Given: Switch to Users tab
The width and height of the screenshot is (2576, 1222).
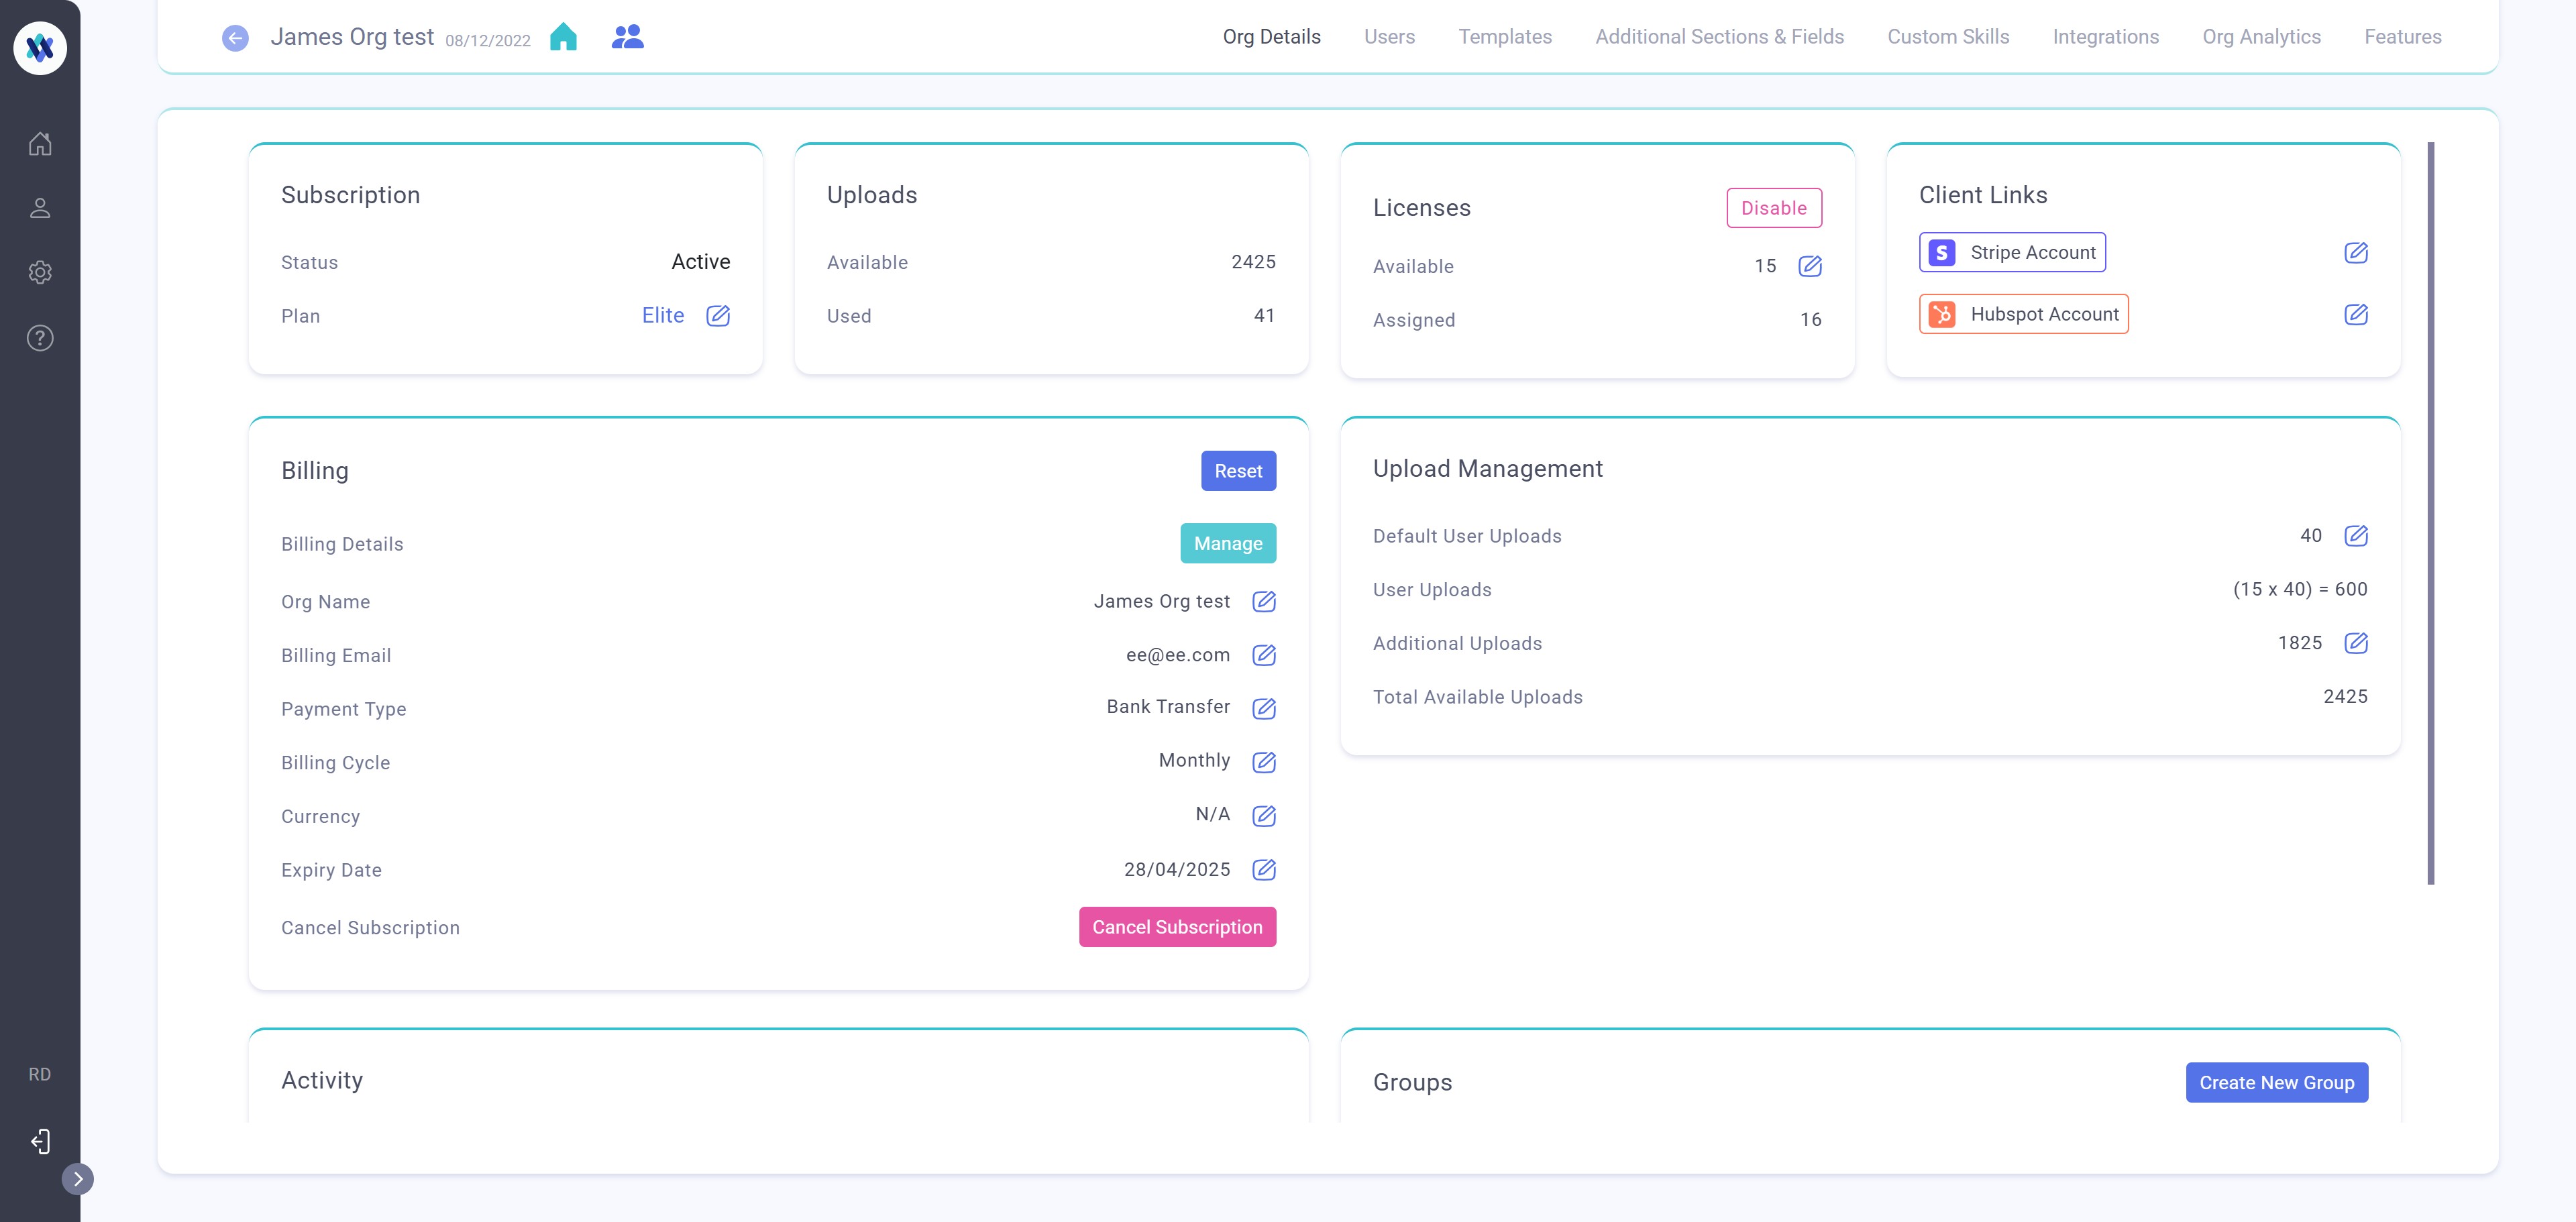Looking at the screenshot, I should click(x=1390, y=37).
